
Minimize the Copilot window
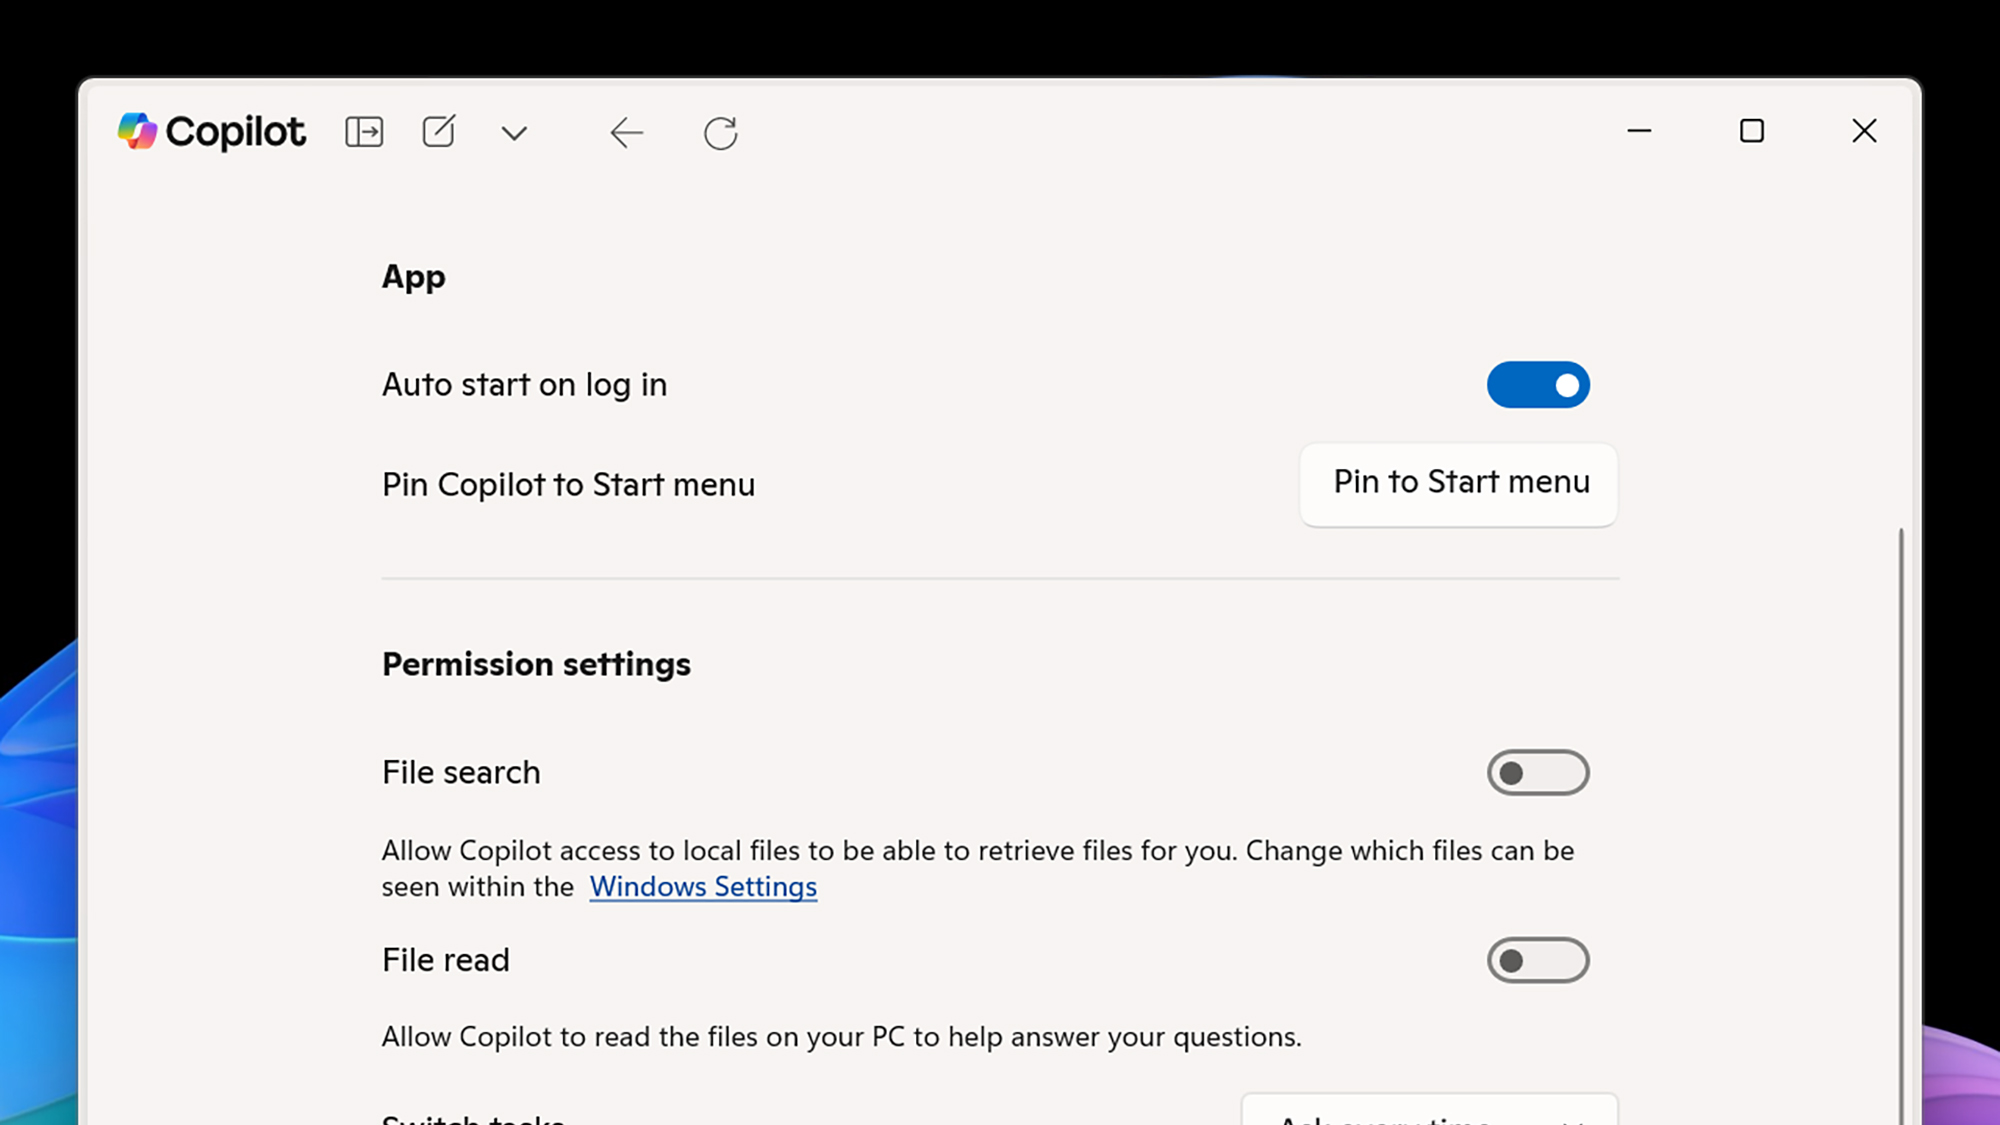coord(1639,131)
